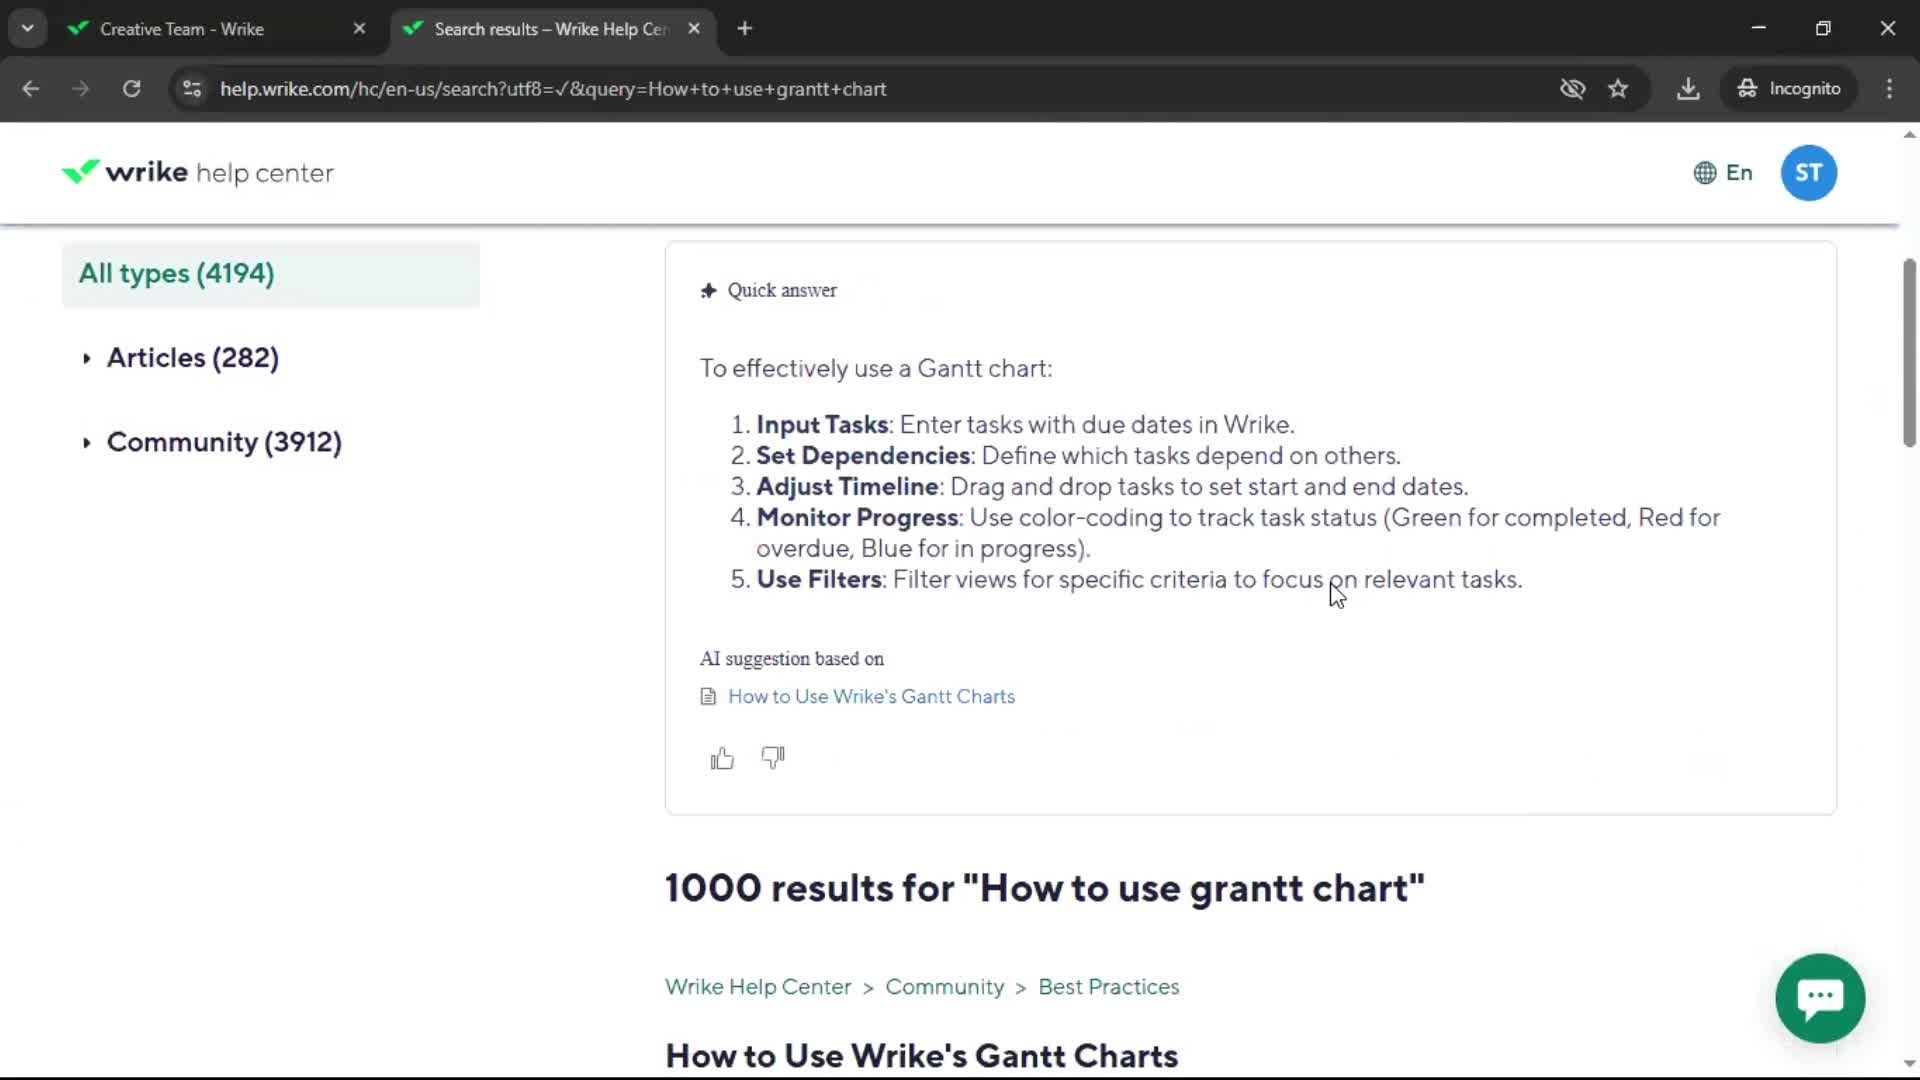
Task: Go back with the browser back arrow
Action: click(x=31, y=89)
